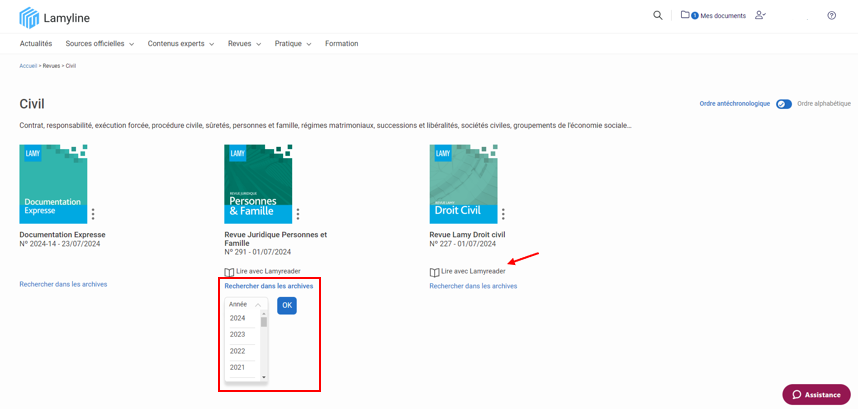Click the help question mark icon
The width and height of the screenshot is (866, 414).
click(x=831, y=16)
